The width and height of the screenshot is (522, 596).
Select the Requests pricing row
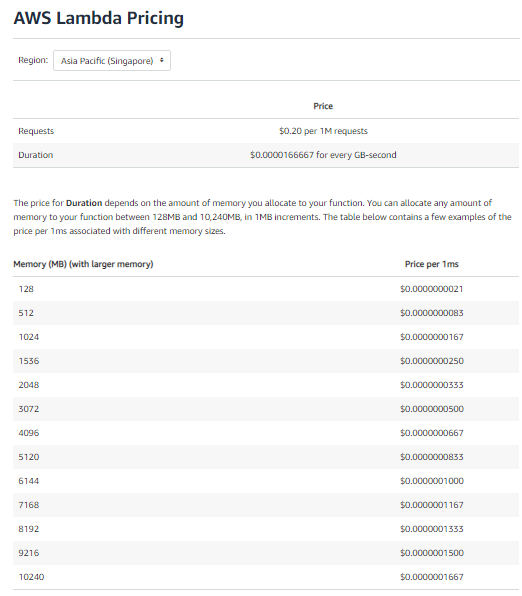tap(266, 131)
